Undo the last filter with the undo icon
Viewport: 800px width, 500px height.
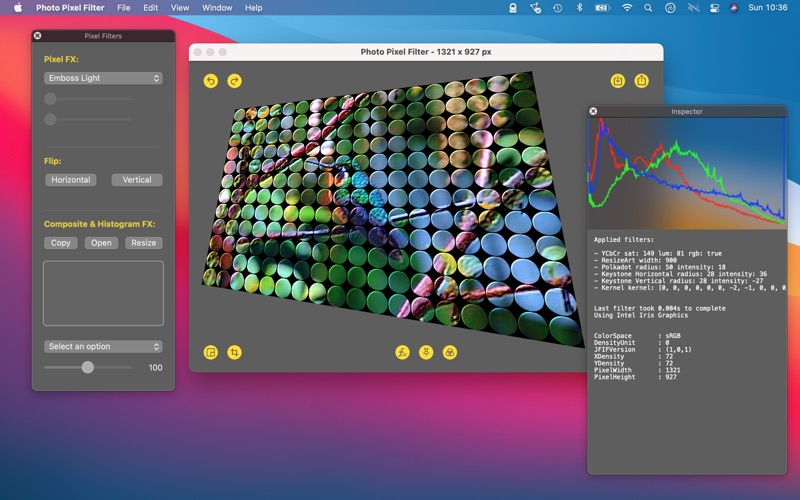click(211, 81)
